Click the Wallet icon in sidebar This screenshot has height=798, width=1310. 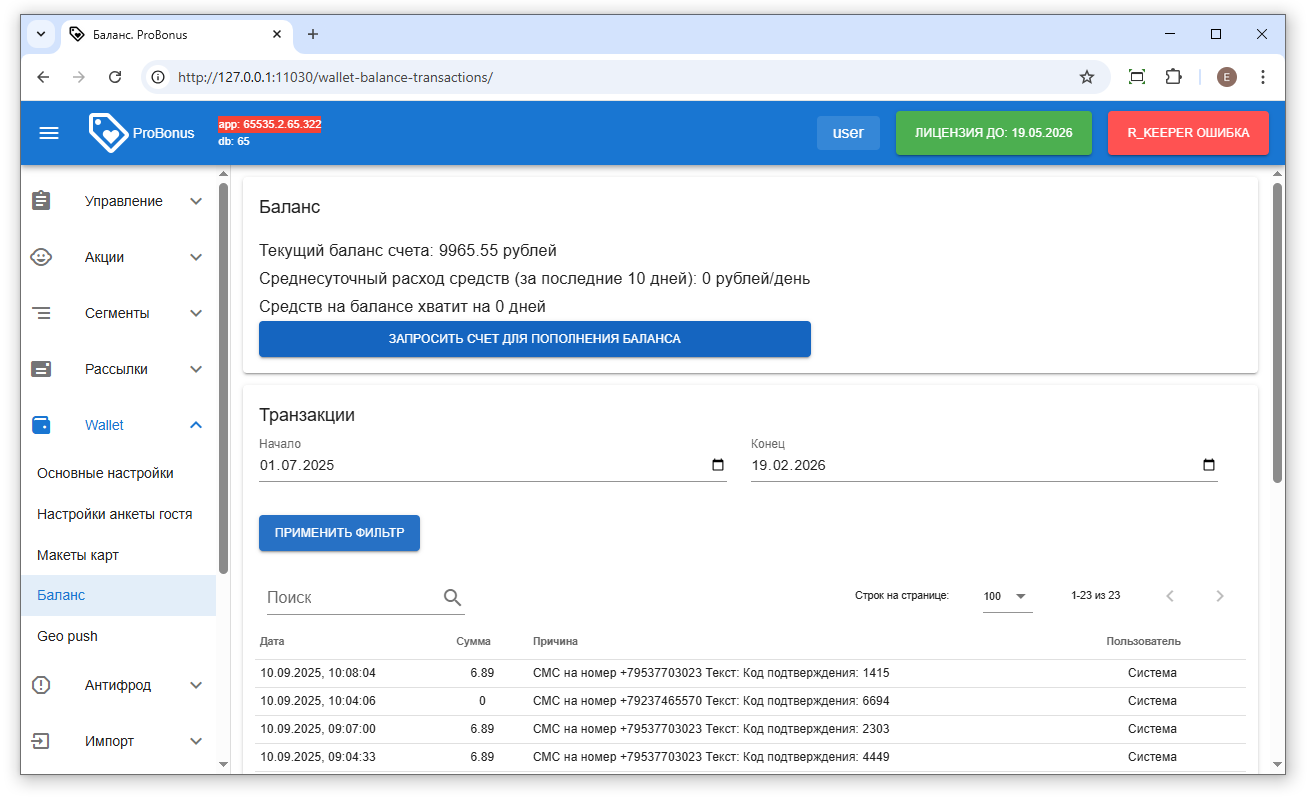point(41,425)
